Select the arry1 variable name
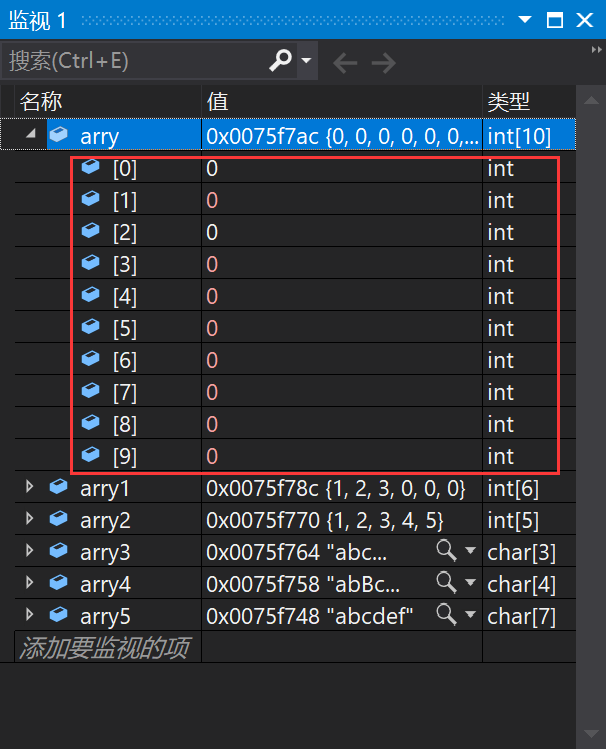 pos(105,489)
